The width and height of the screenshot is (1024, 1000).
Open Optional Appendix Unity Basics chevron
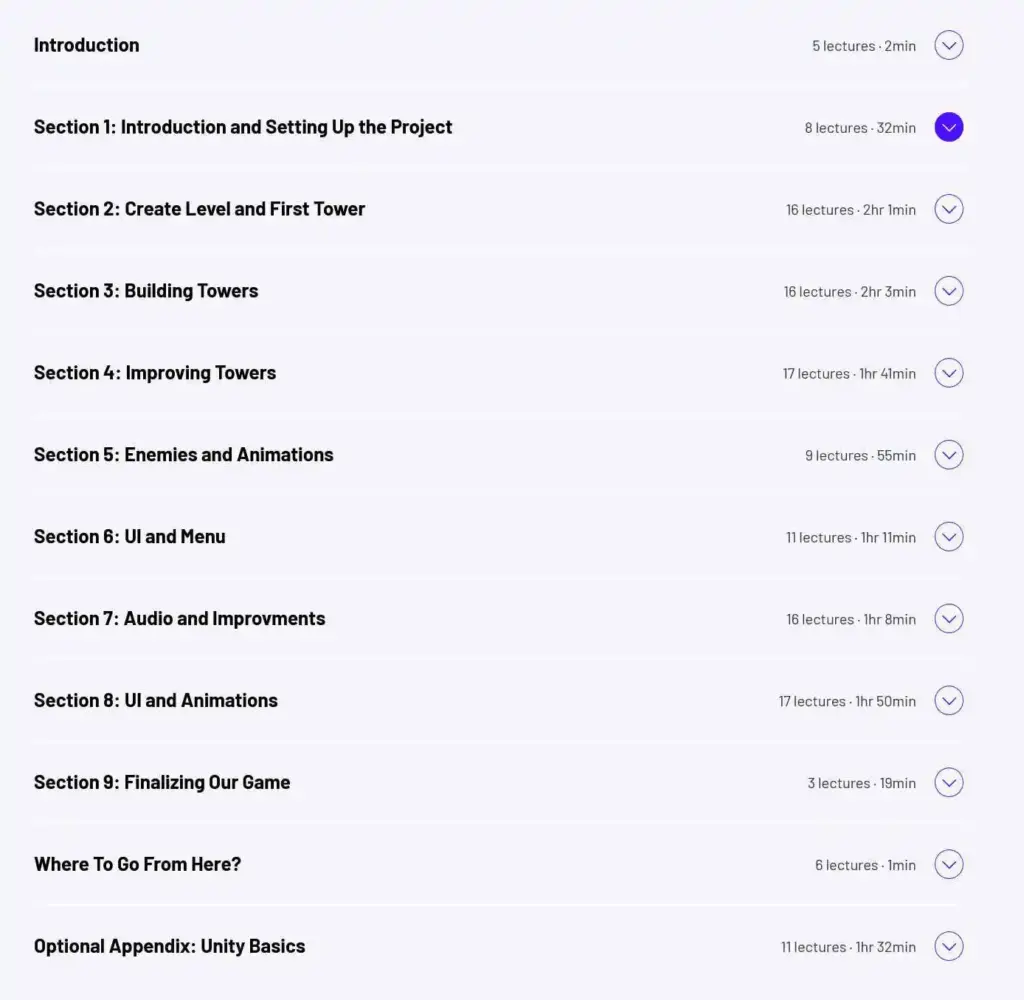[x=948, y=947]
